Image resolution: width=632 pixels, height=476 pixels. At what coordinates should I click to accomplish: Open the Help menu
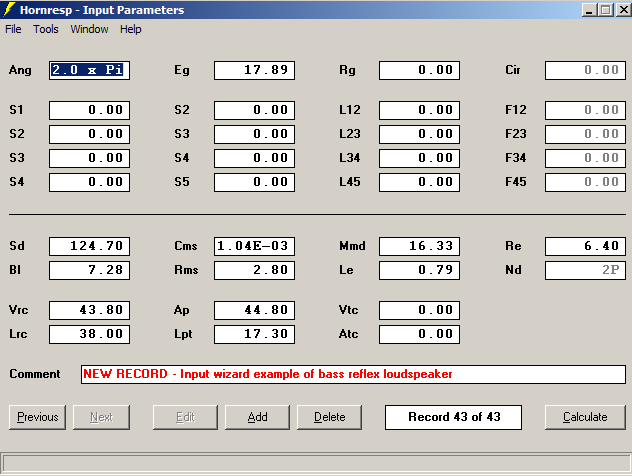coord(131,29)
